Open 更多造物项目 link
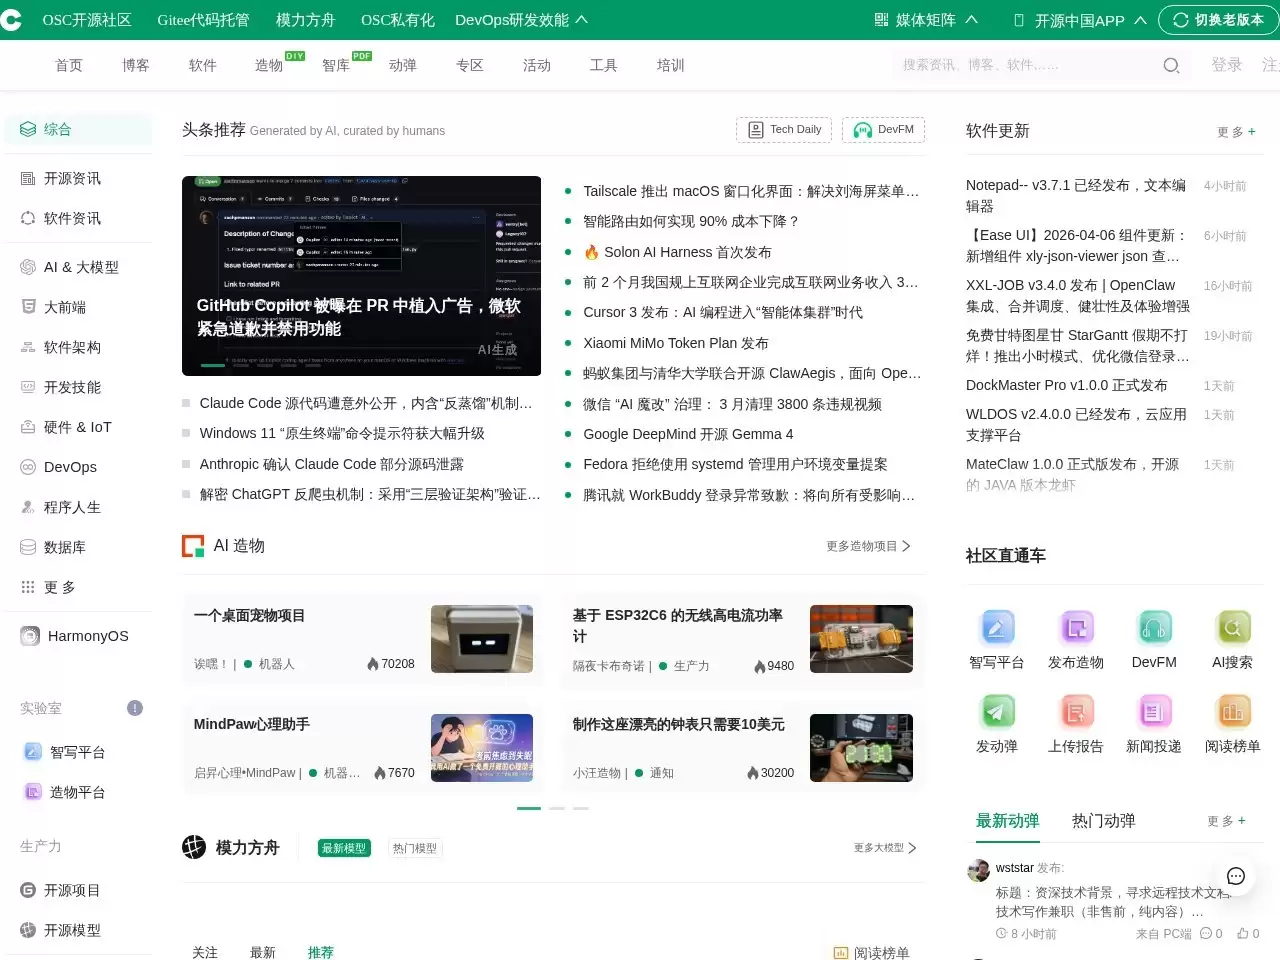 [x=868, y=546]
